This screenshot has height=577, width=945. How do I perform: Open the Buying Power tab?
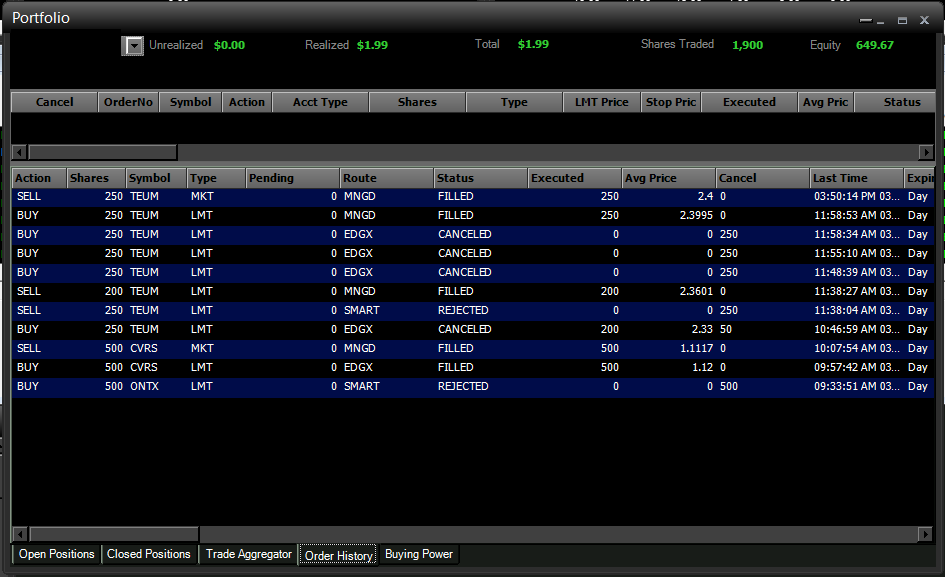[x=419, y=554]
